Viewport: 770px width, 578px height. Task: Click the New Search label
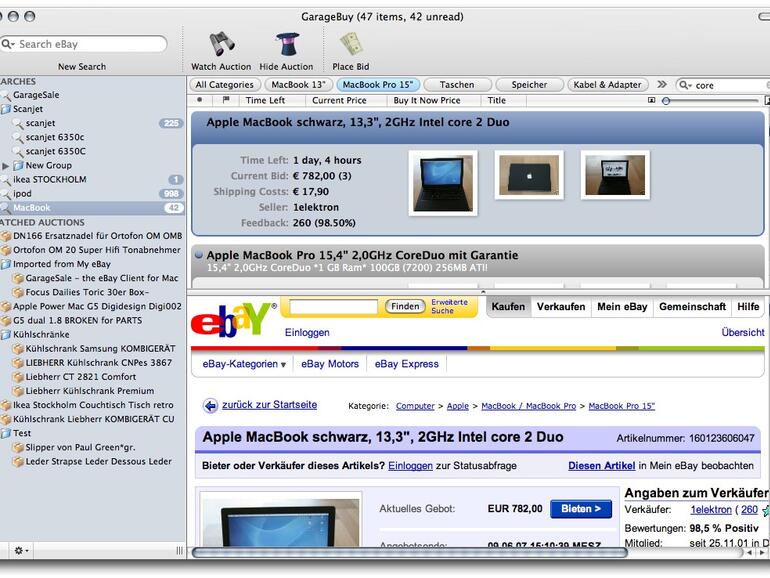[82, 66]
